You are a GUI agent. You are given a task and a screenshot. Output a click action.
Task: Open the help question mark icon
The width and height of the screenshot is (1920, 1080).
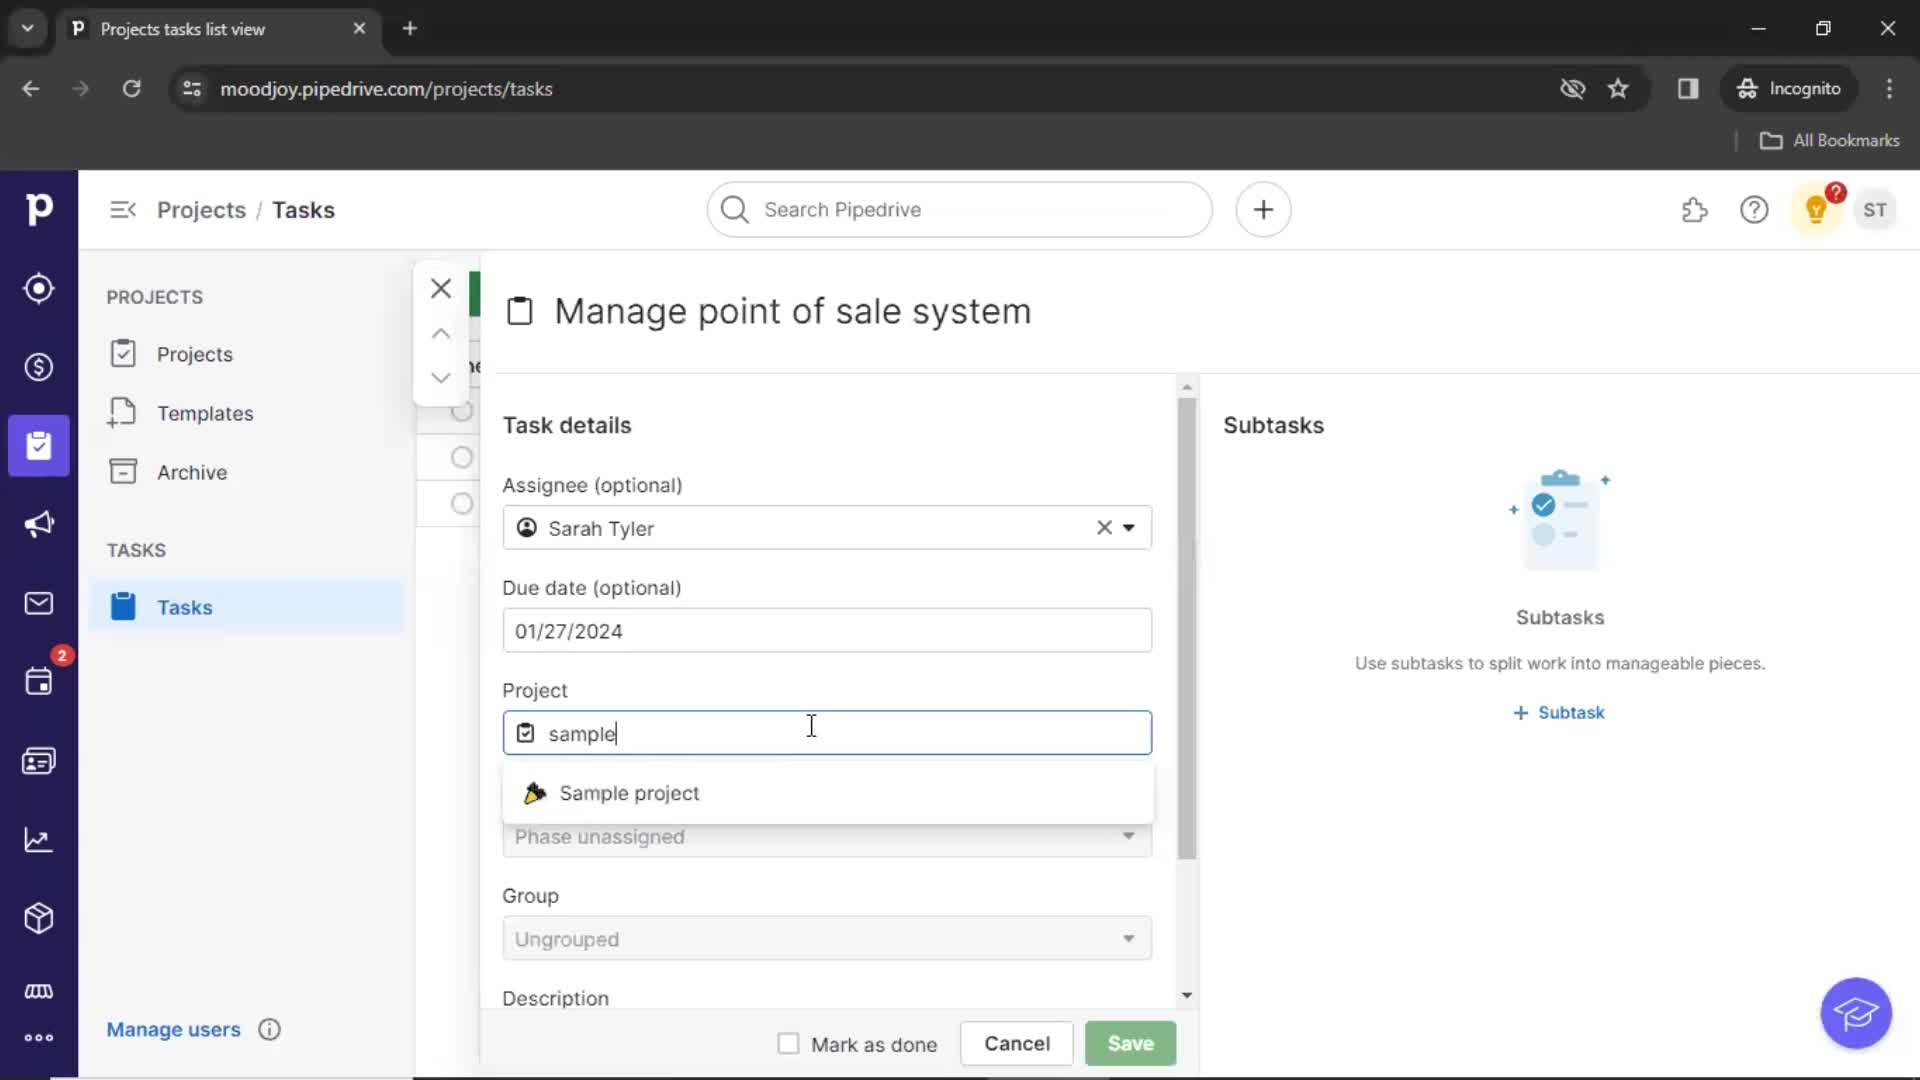[1754, 210]
